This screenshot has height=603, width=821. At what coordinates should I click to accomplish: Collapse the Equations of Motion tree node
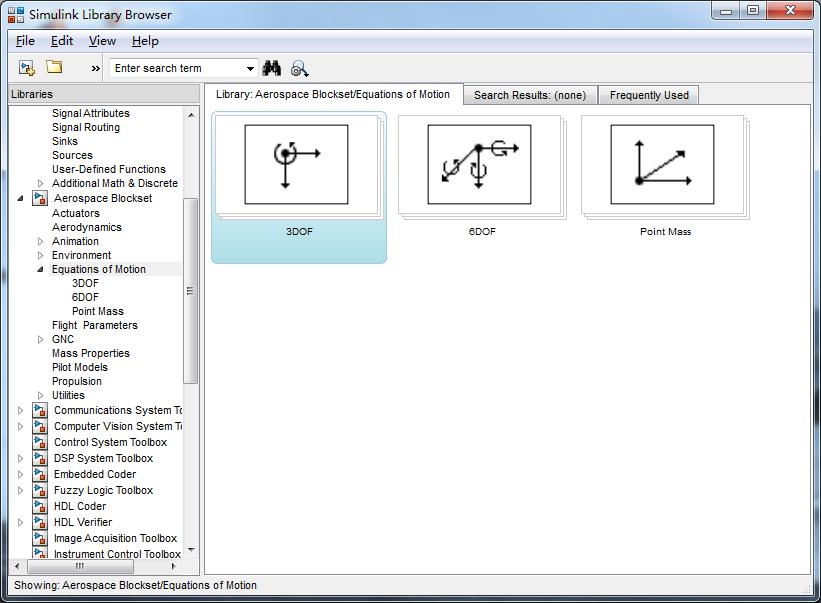[41, 269]
